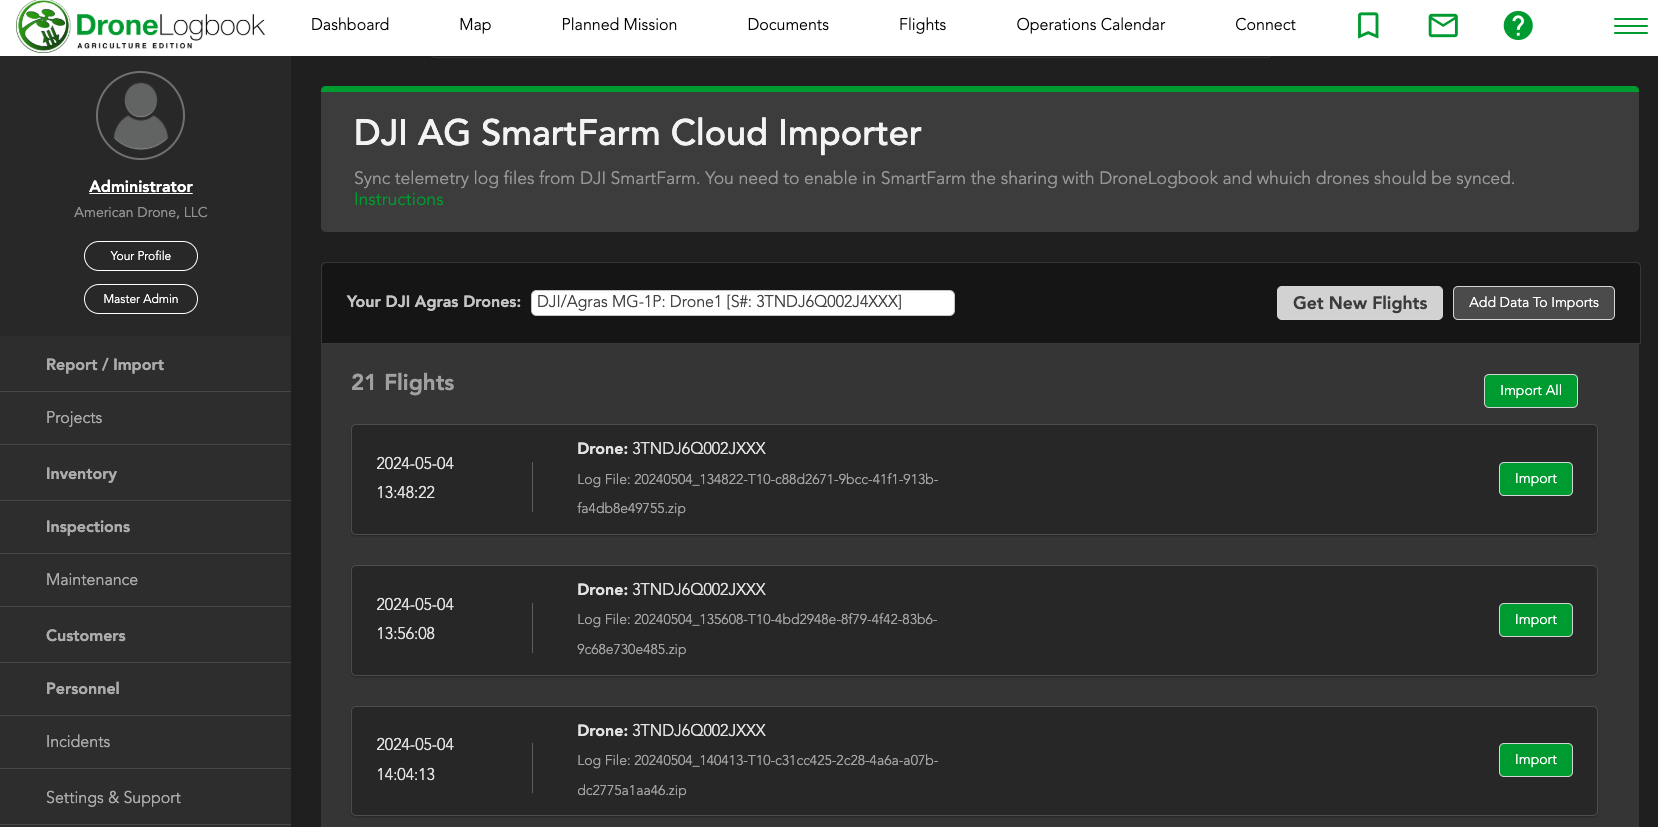Viewport: 1658px width, 827px height.
Task: Open Projects in the sidebar
Action: (145, 418)
